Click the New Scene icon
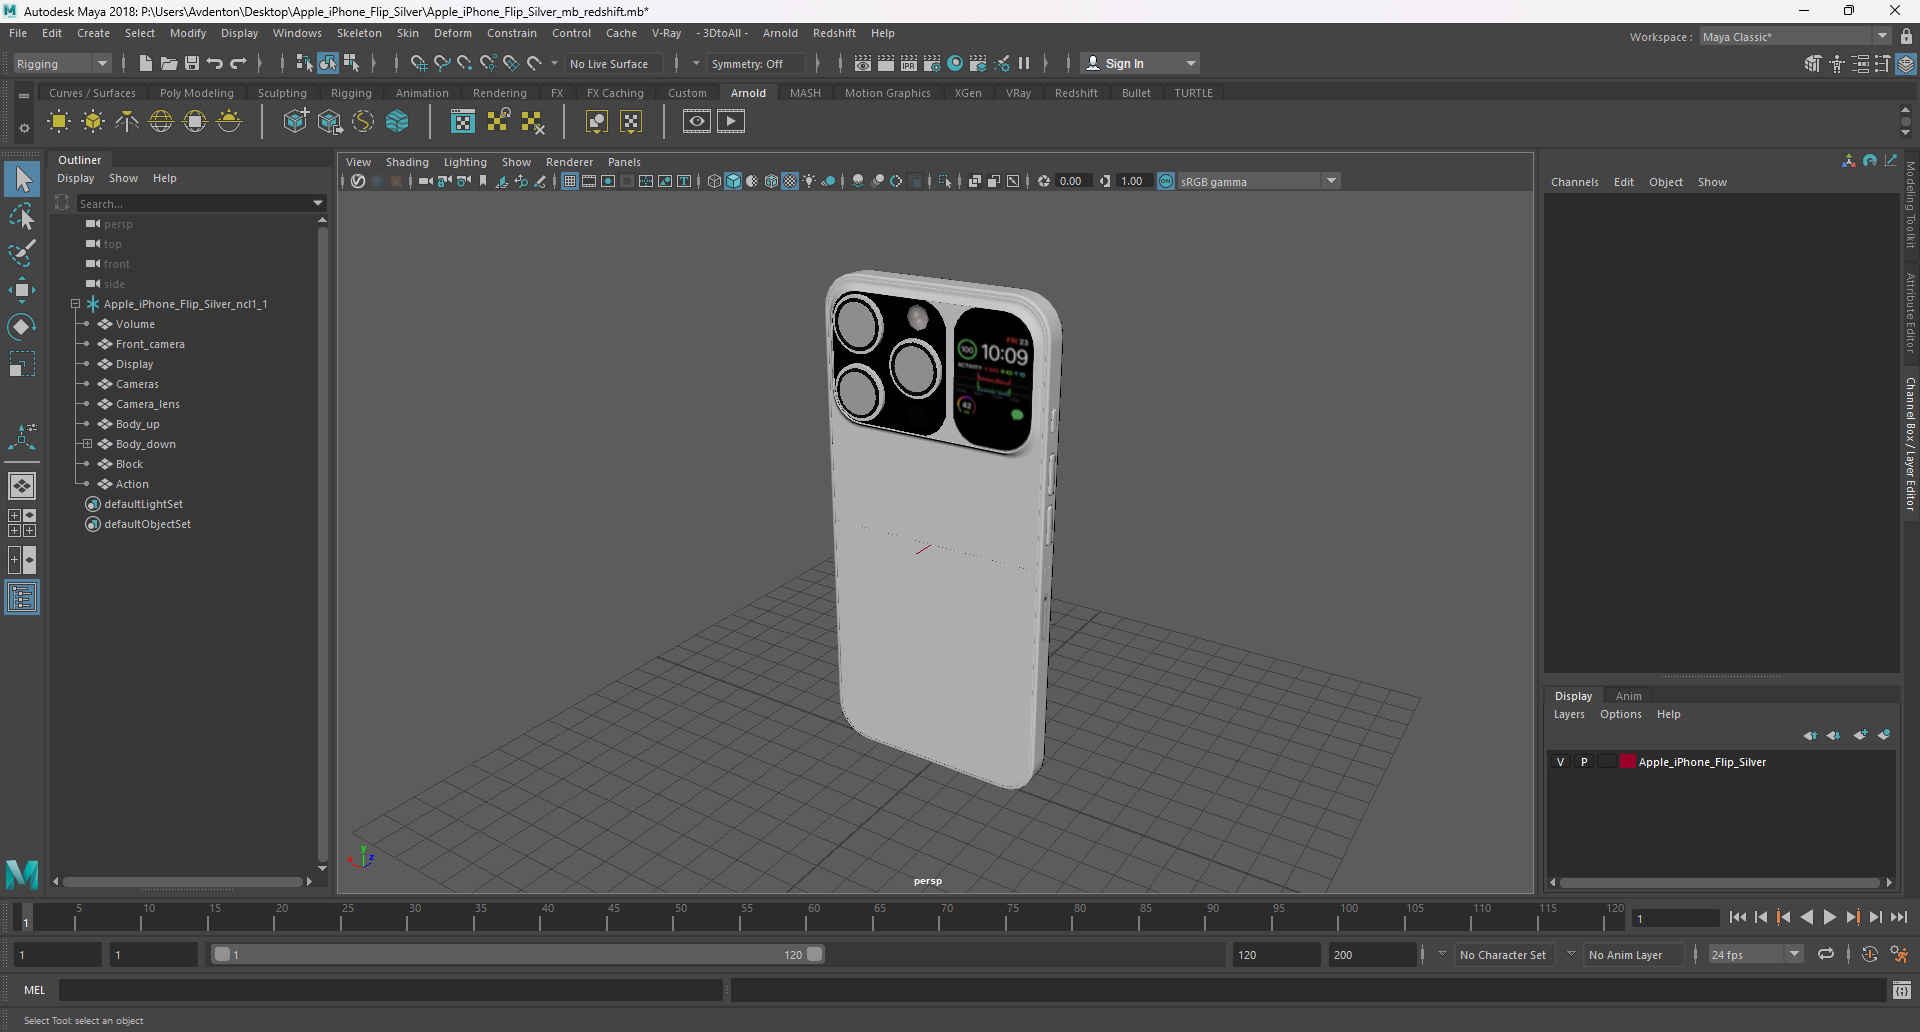Image resolution: width=1920 pixels, height=1032 pixels. click(146, 63)
